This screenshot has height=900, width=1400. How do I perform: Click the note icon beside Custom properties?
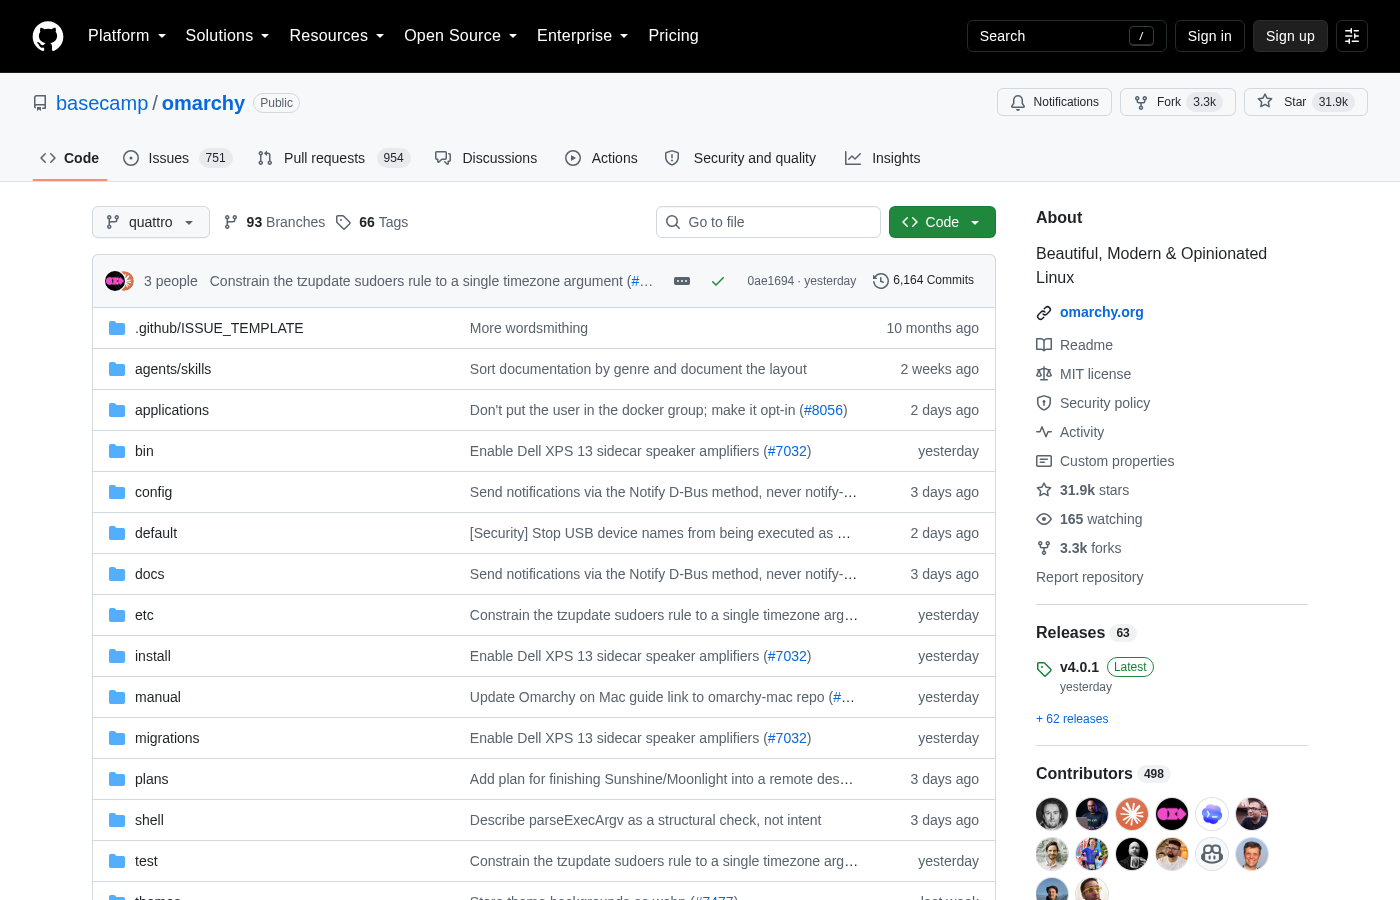click(x=1044, y=461)
